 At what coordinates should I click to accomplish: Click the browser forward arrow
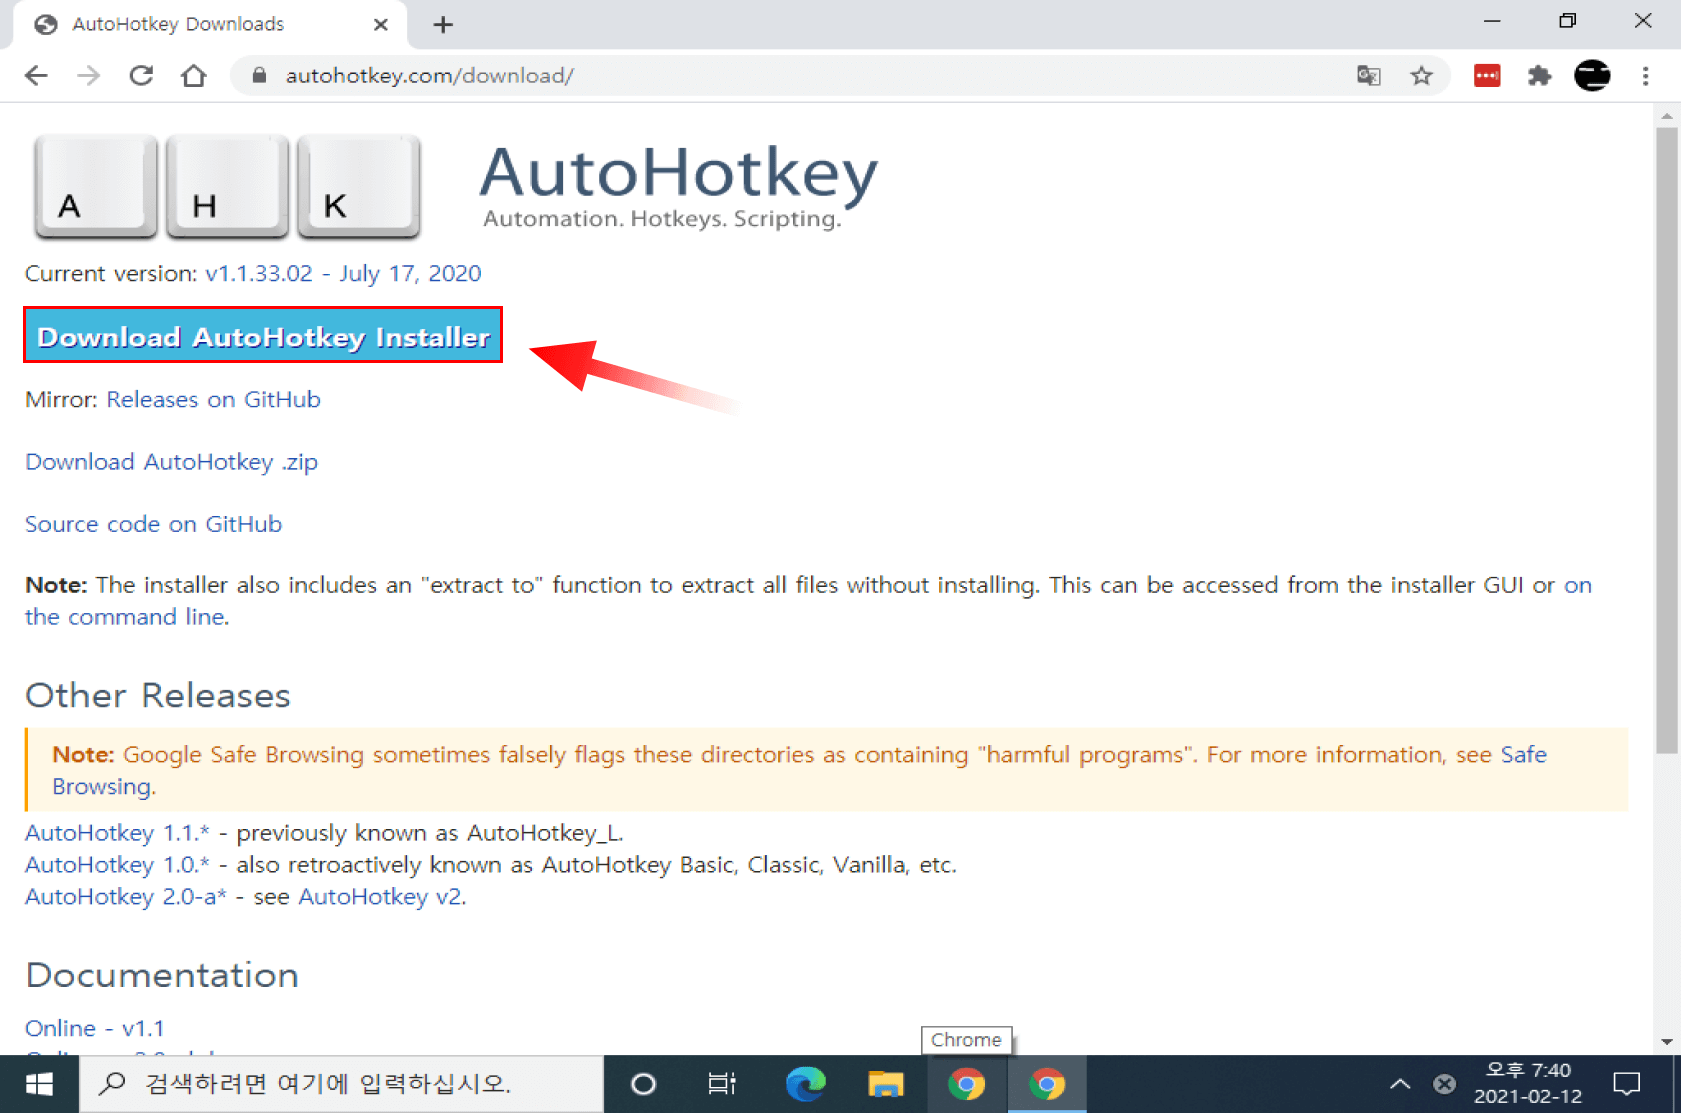(x=89, y=76)
